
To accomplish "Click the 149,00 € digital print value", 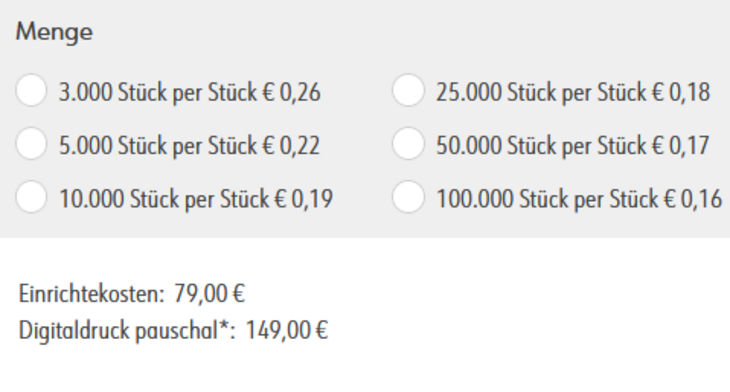I will click(x=287, y=331).
